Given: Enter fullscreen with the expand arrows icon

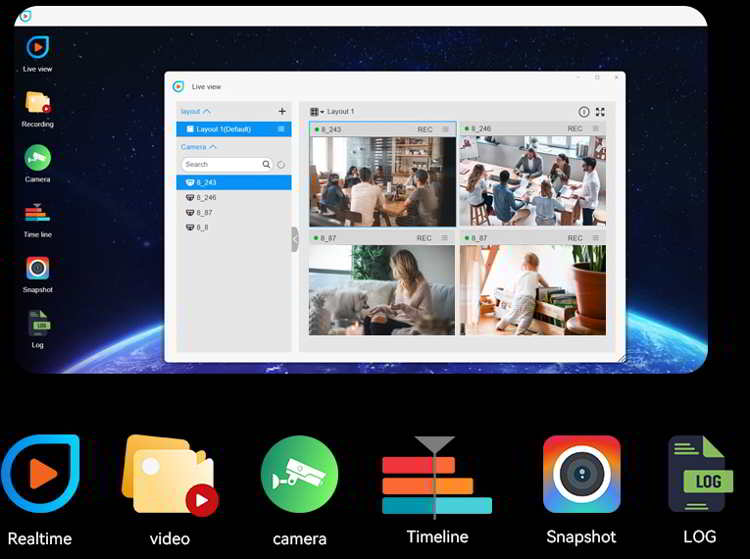Looking at the screenshot, I should pyautogui.click(x=600, y=112).
